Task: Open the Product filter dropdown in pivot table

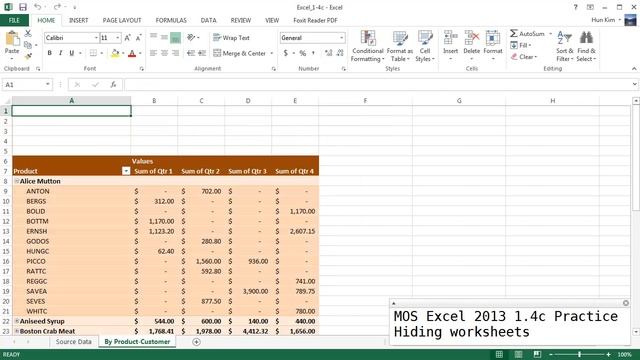Action: click(x=126, y=171)
